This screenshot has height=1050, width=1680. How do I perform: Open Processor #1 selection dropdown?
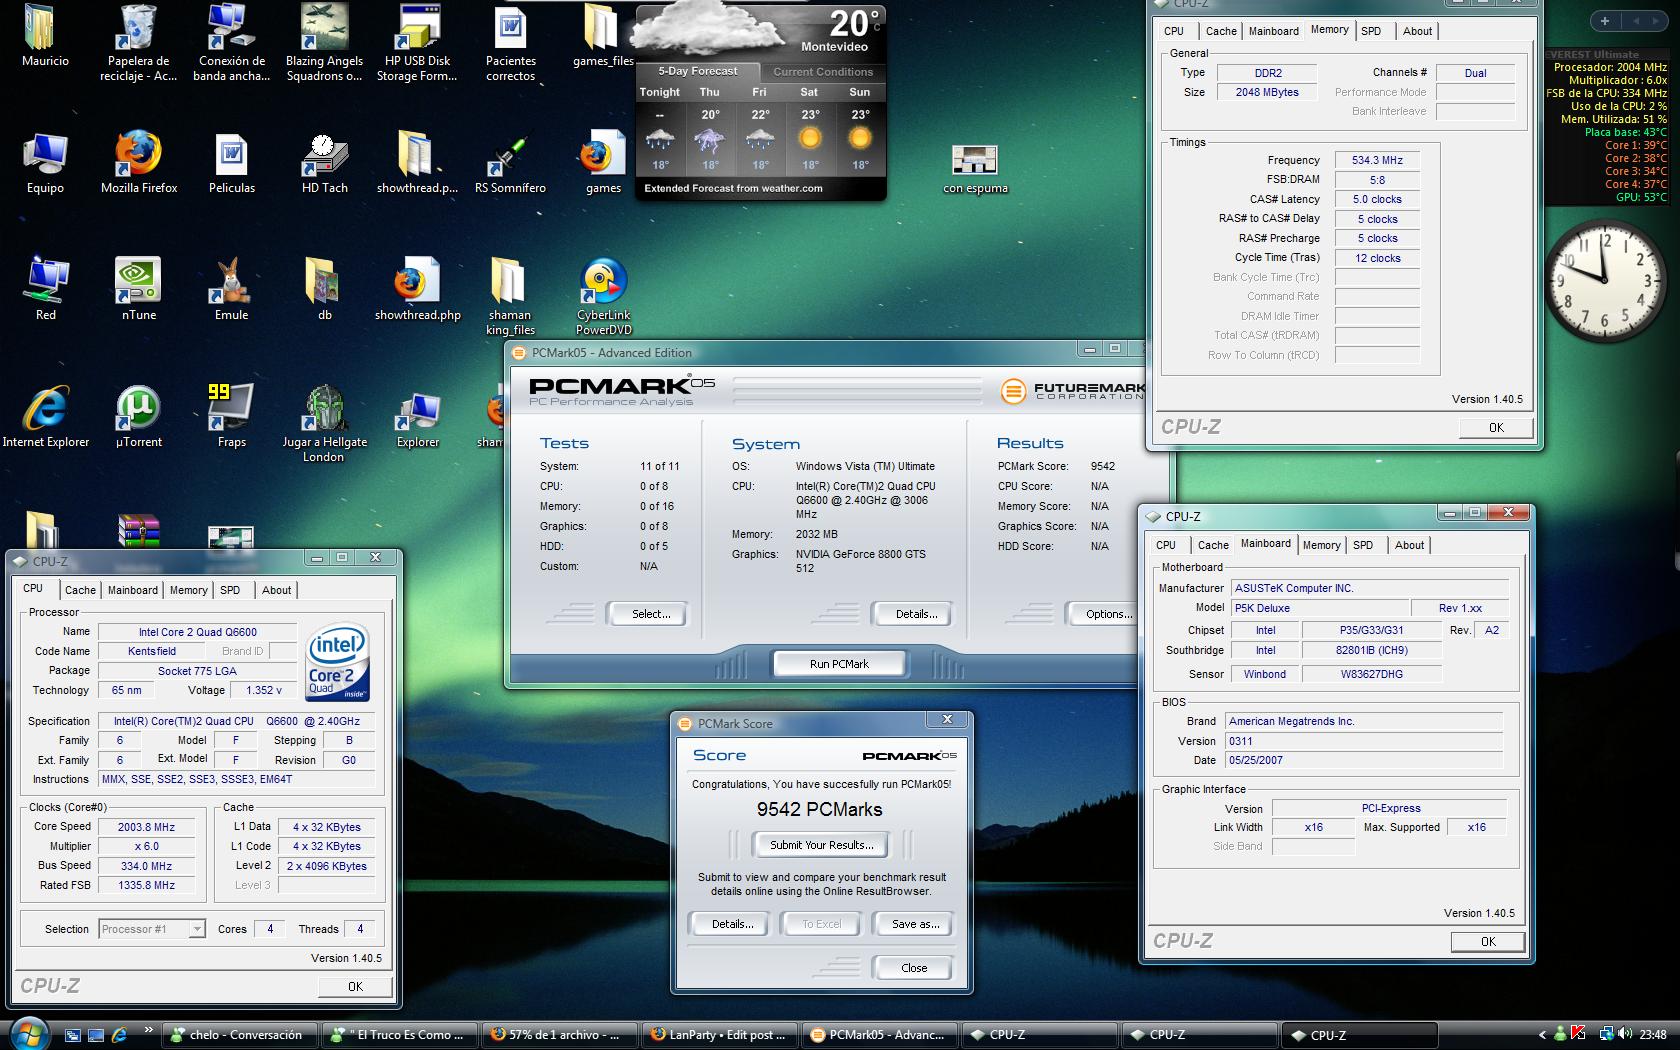tap(152, 929)
